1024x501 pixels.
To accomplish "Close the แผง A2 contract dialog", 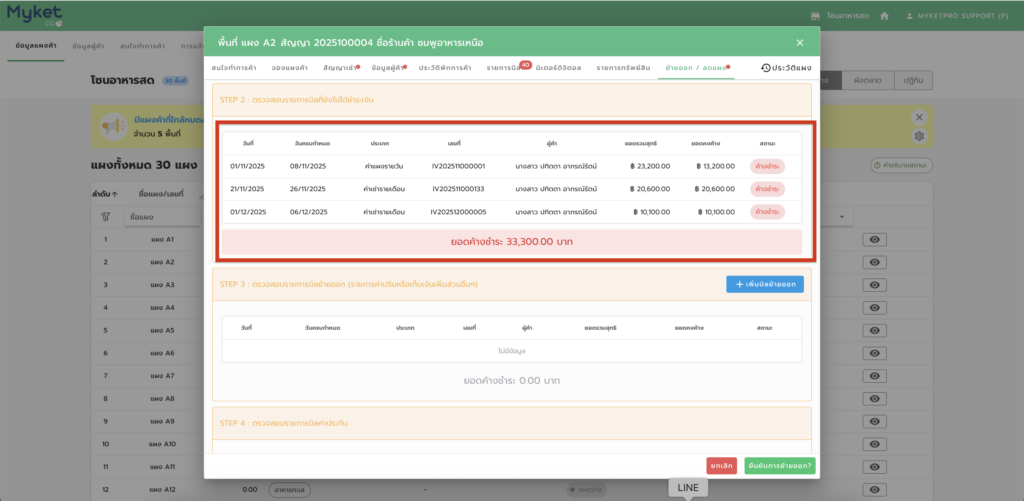I will tap(799, 42).
